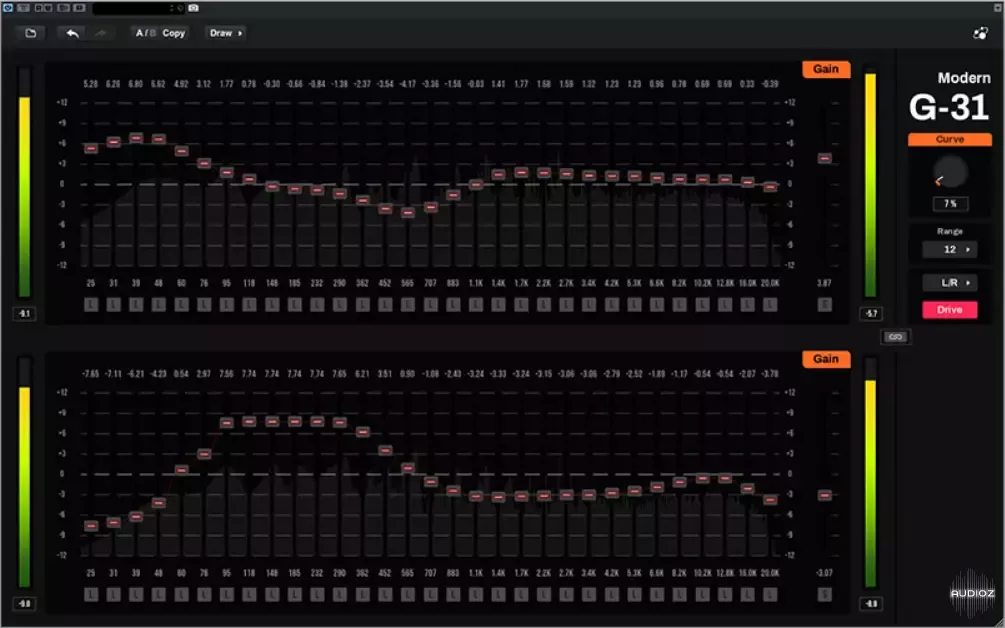This screenshot has height=628, width=1005.
Task: Grab the lower EQ 362 band fader handle
Action: (x=362, y=432)
